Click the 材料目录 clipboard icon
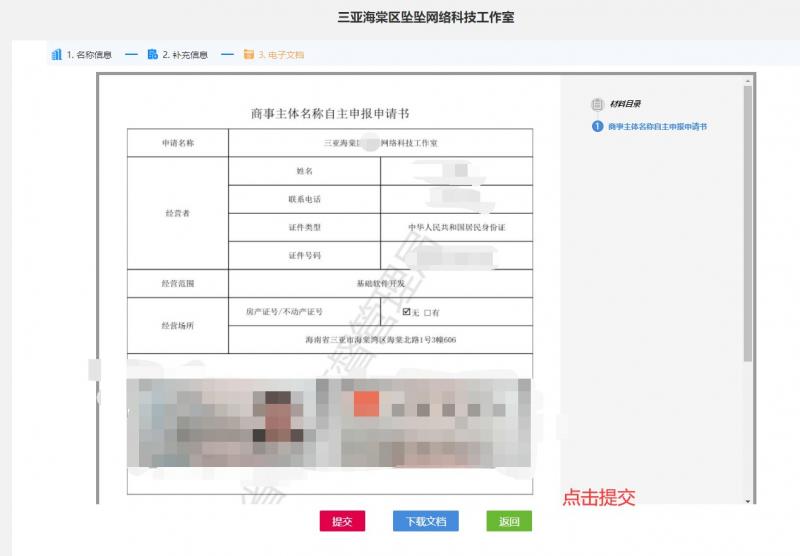Image resolution: width=800 pixels, height=556 pixels. click(x=598, y=104)
